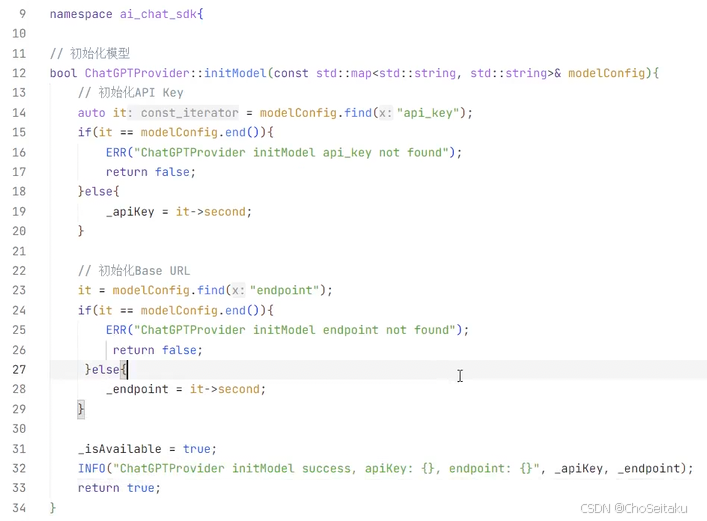Click the true value on line 31

click(196, 449)
